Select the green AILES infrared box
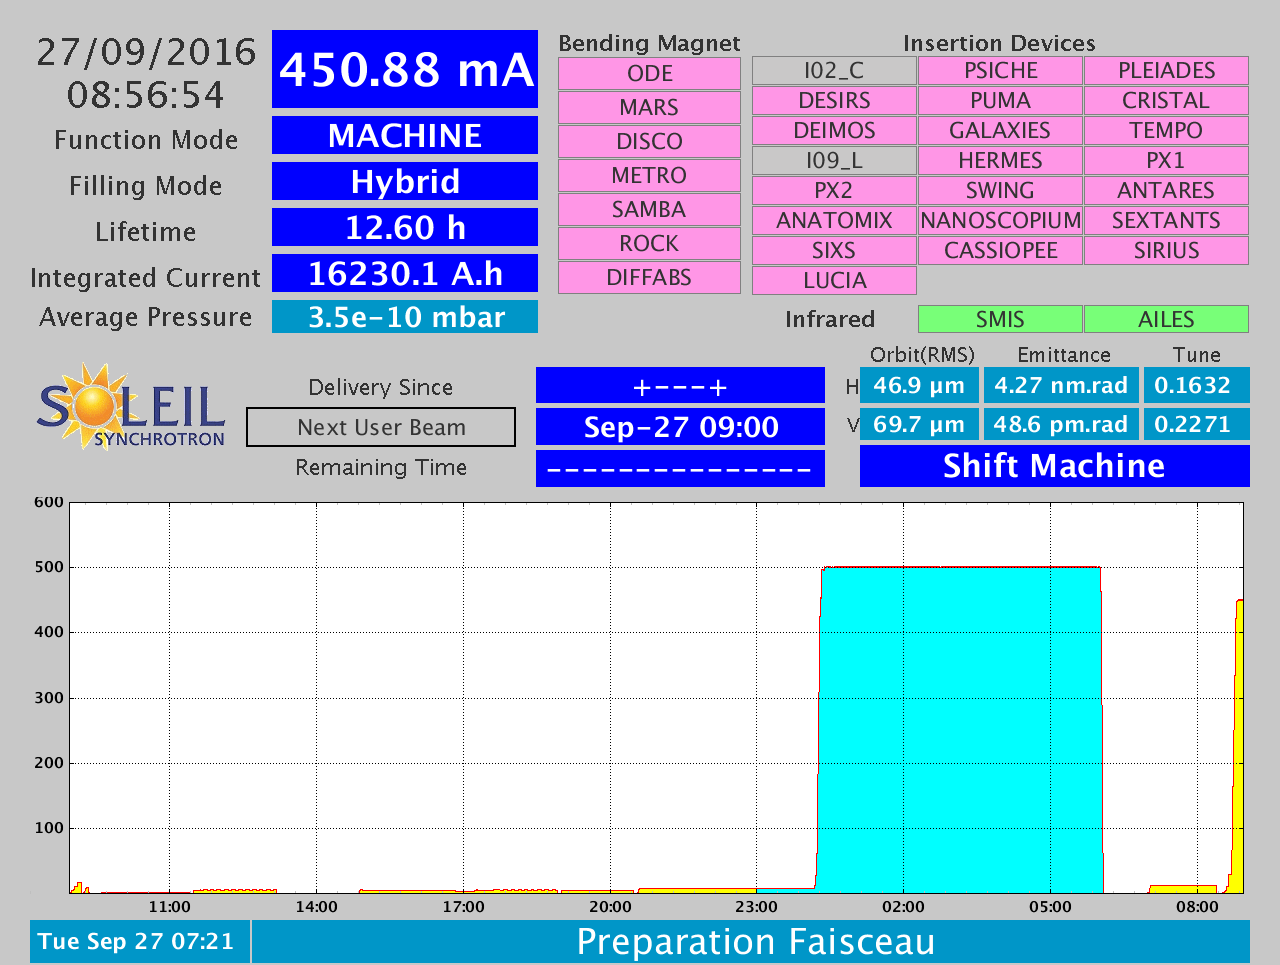 click(x=1166, y=319)
